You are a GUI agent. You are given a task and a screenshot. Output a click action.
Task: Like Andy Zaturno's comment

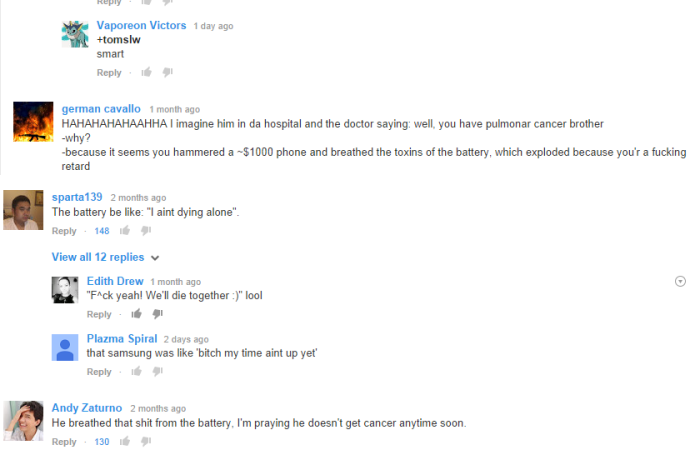(x=125, y=441)
